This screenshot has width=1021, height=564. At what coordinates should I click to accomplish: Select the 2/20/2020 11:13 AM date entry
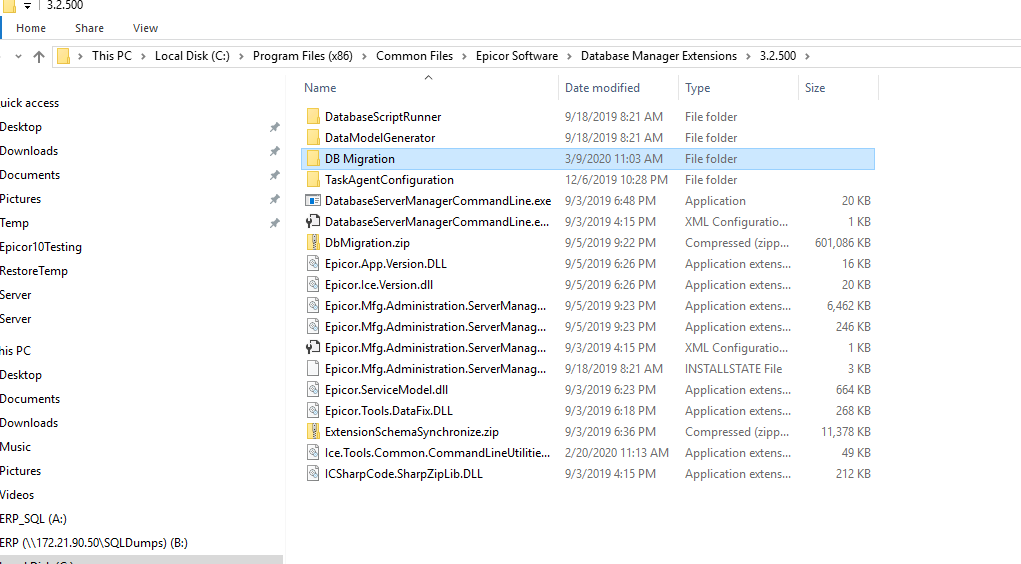[x=617, y=453]
